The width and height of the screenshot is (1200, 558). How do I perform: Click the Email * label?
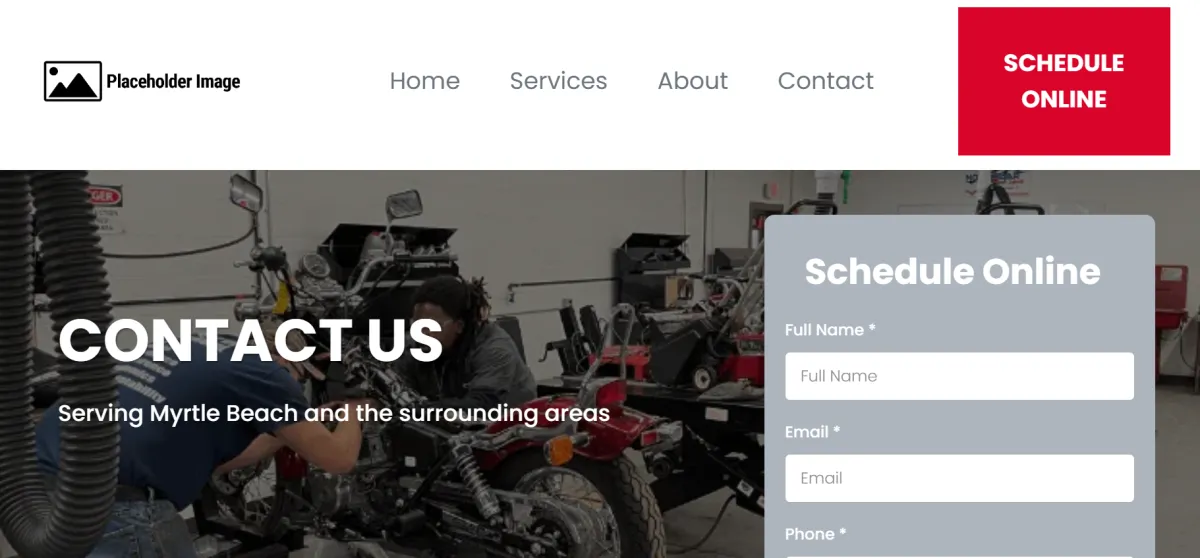tap(812, 432)
